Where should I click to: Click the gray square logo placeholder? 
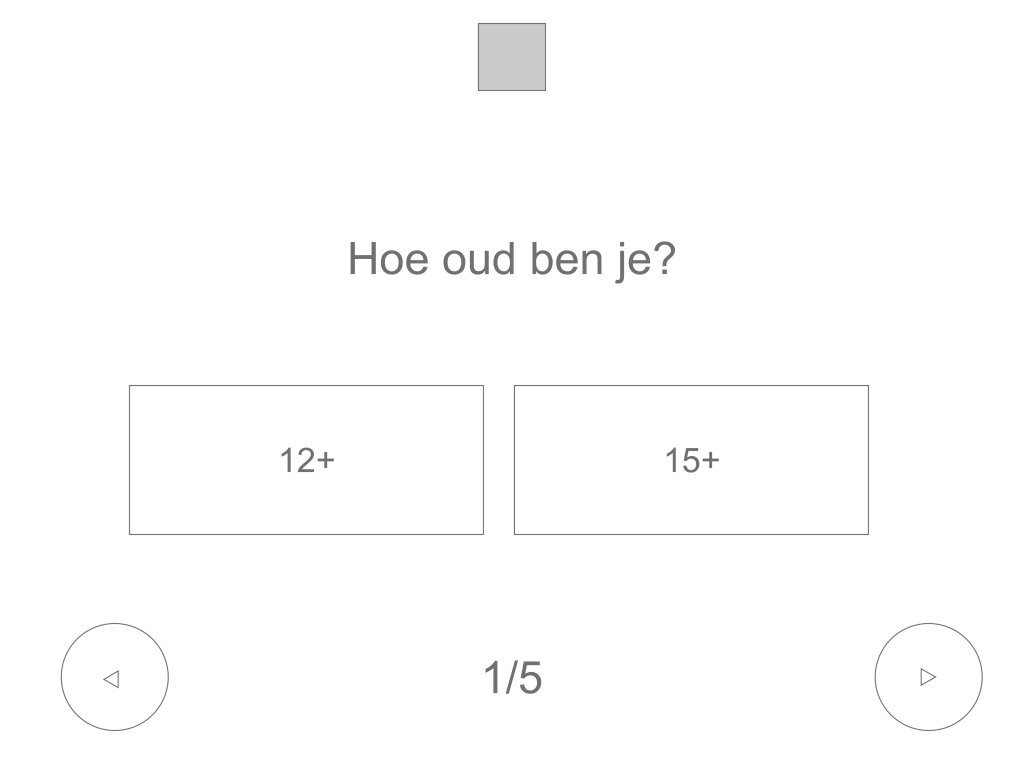click(511, 57)
